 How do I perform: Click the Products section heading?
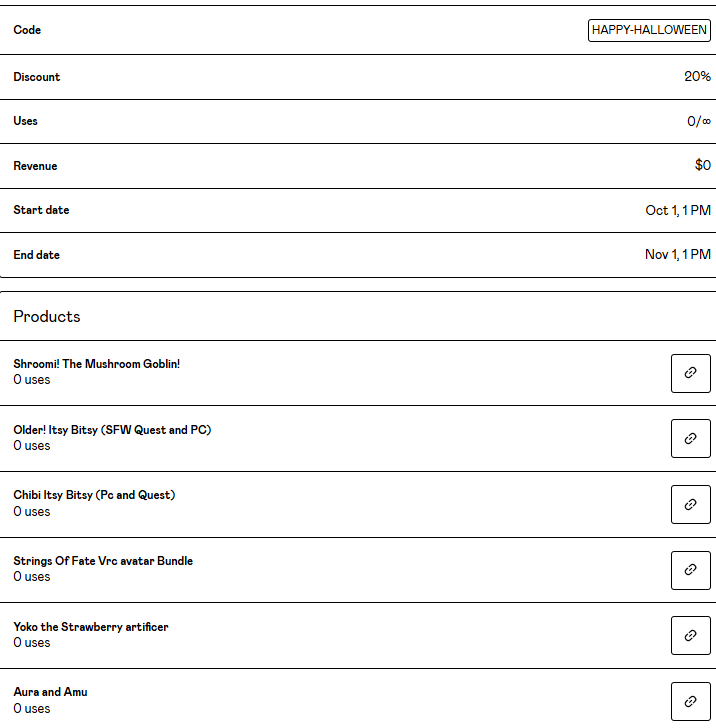[x=47, y=316]
